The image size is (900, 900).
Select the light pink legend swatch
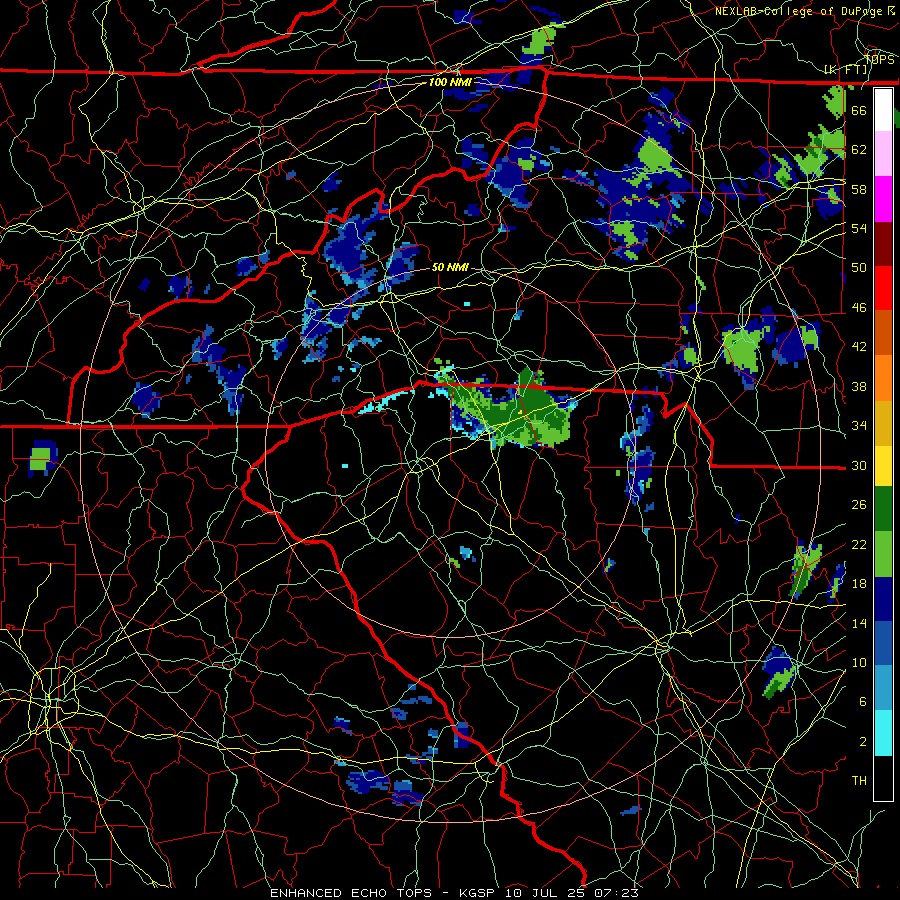coord(883,153)
